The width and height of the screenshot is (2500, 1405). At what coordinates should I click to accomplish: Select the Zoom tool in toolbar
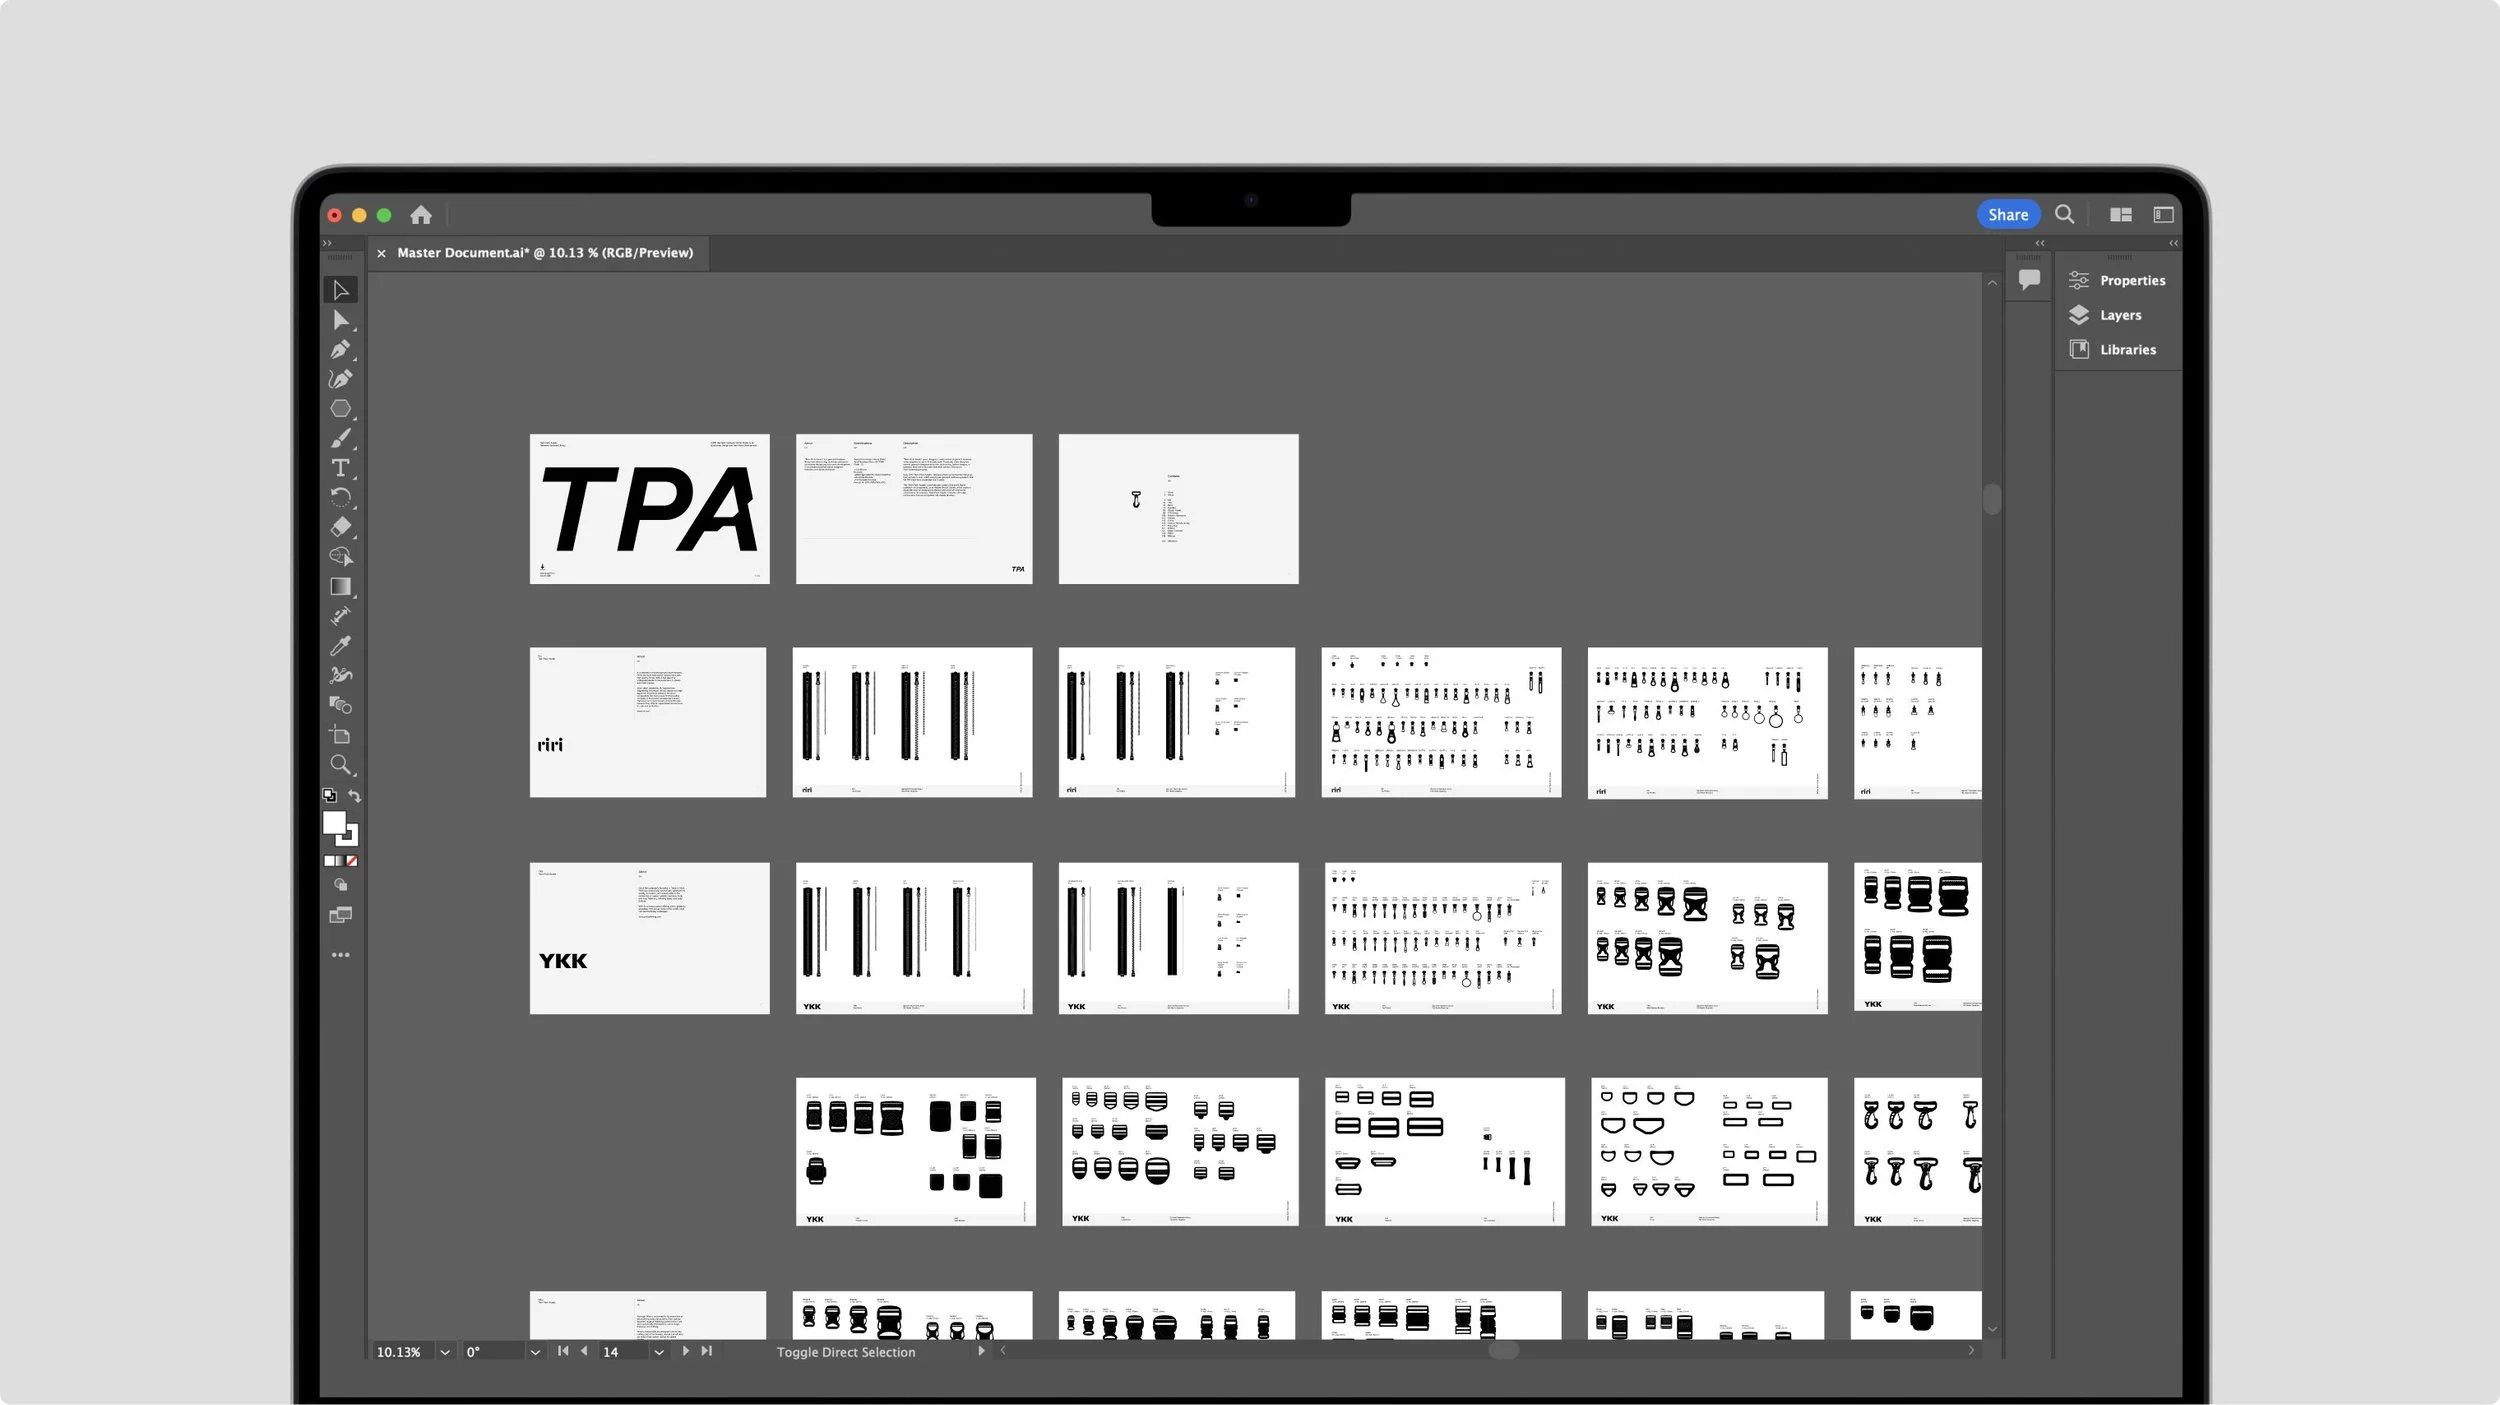click(340, 765)
